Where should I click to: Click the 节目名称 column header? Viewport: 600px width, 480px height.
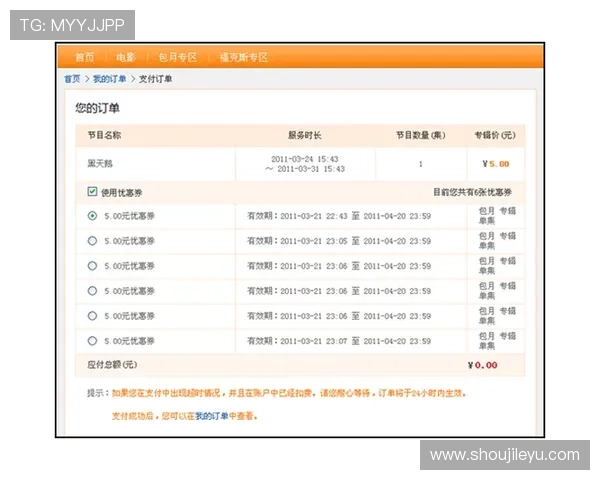point(104,135)
